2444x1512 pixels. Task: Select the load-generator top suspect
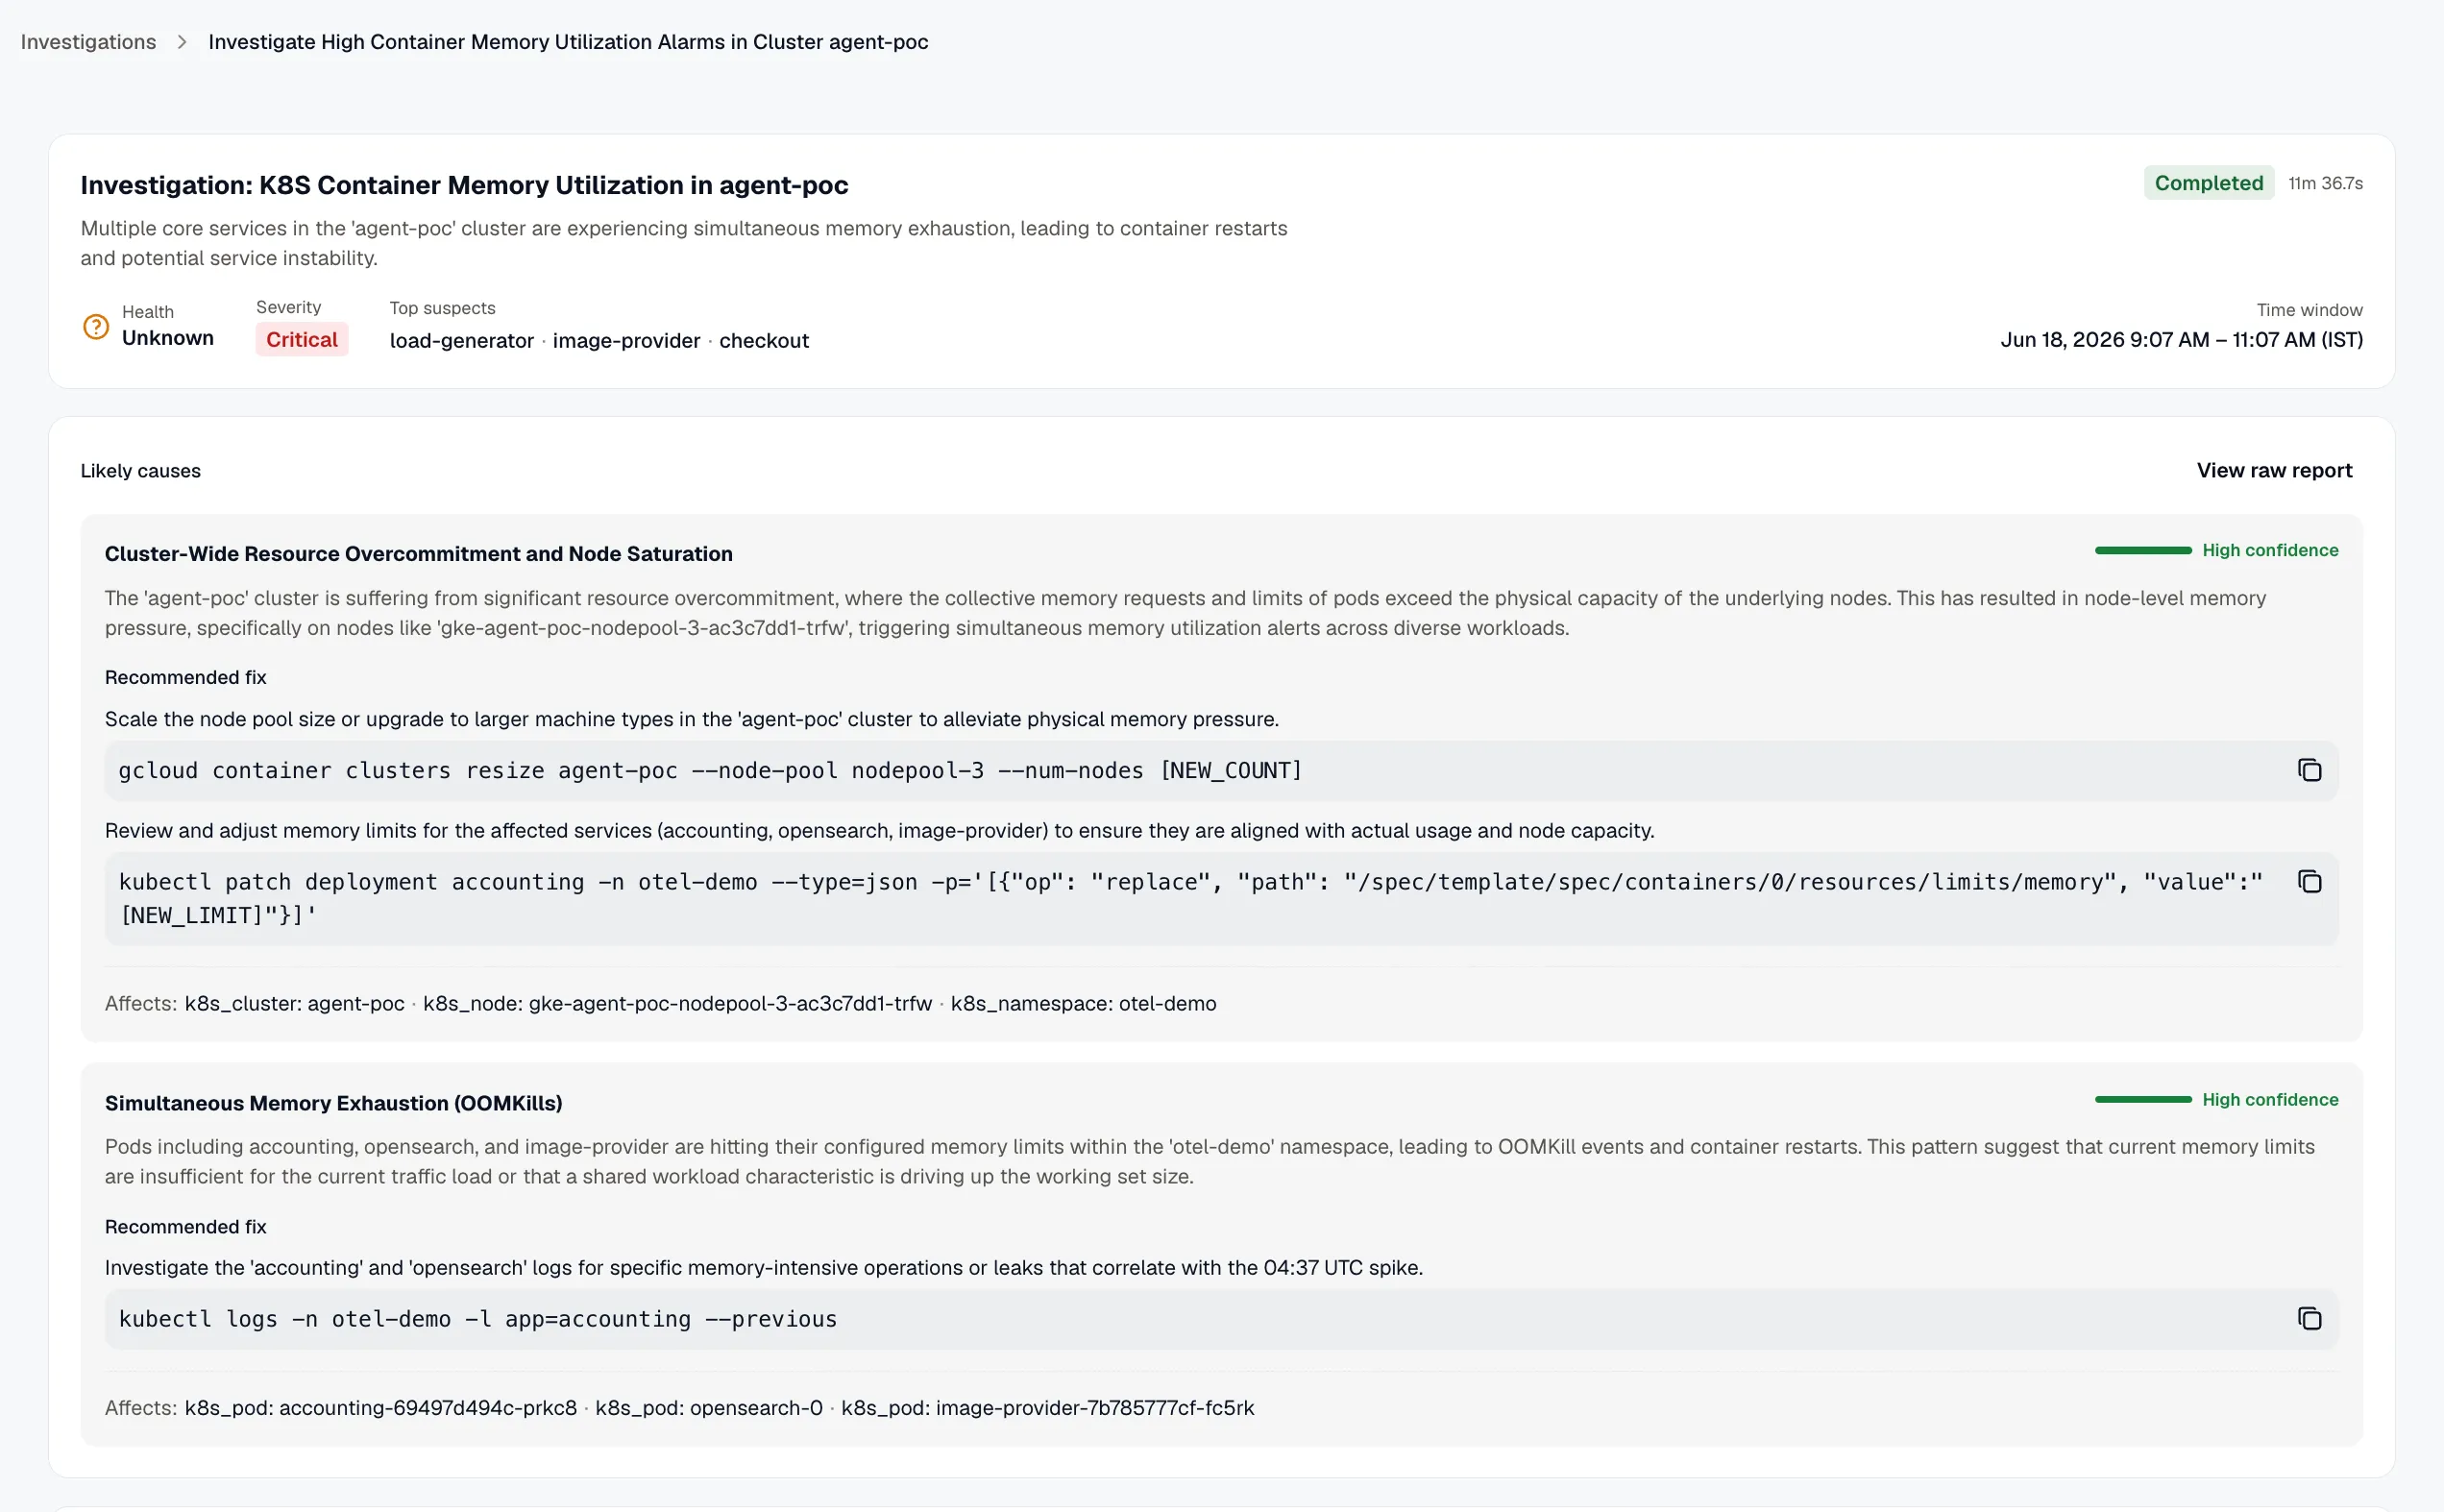click(x=461, y=340)
